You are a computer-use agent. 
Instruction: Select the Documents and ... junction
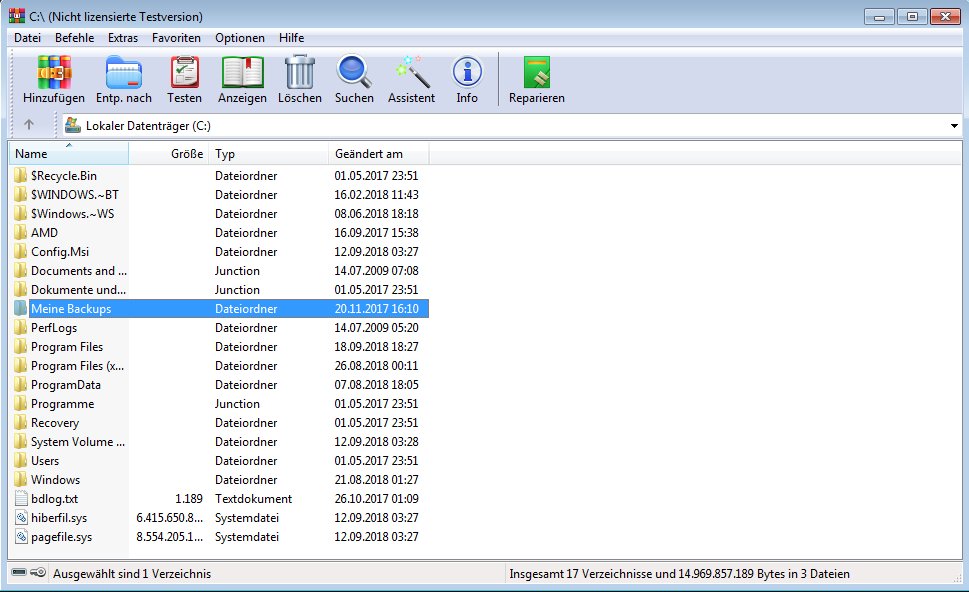pos(78,271)
